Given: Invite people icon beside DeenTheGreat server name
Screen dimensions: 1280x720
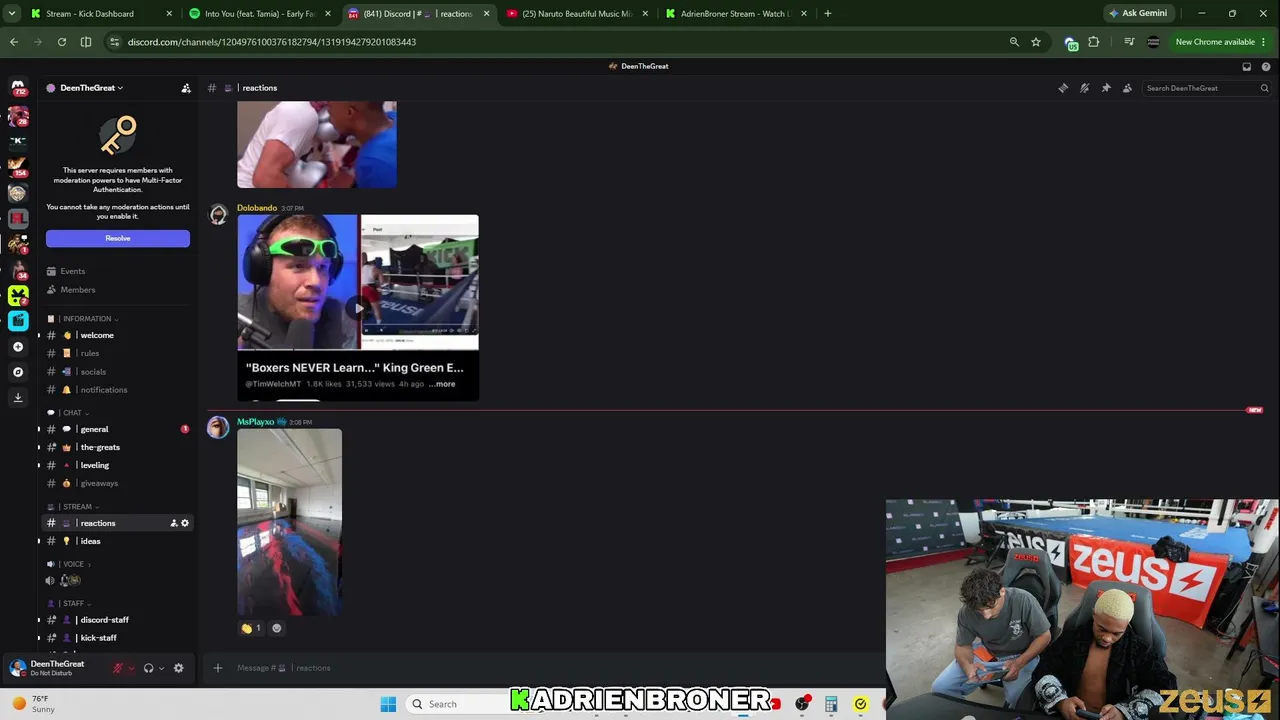Looking at the screenshot, I should (x=186, y=88).
